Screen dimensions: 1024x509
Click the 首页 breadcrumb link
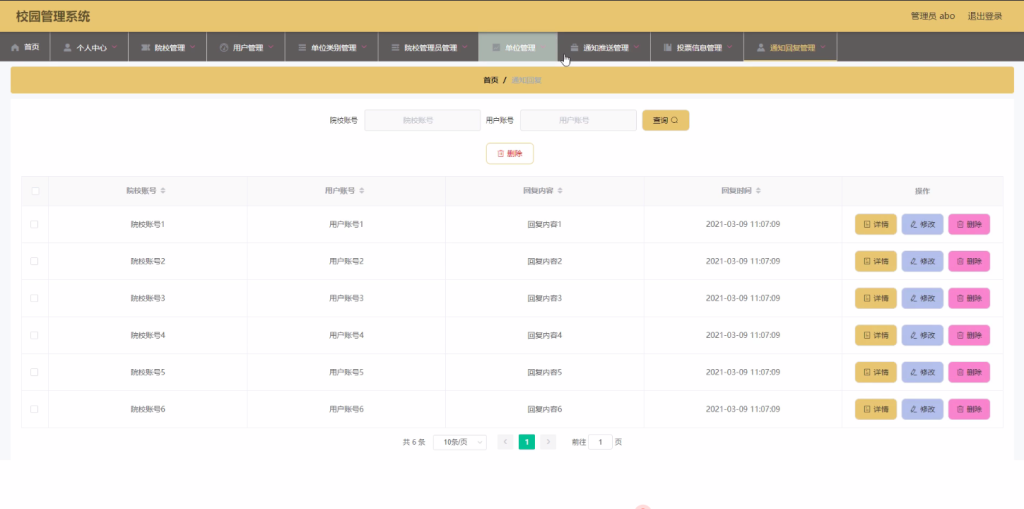click(x=490, y=80)
